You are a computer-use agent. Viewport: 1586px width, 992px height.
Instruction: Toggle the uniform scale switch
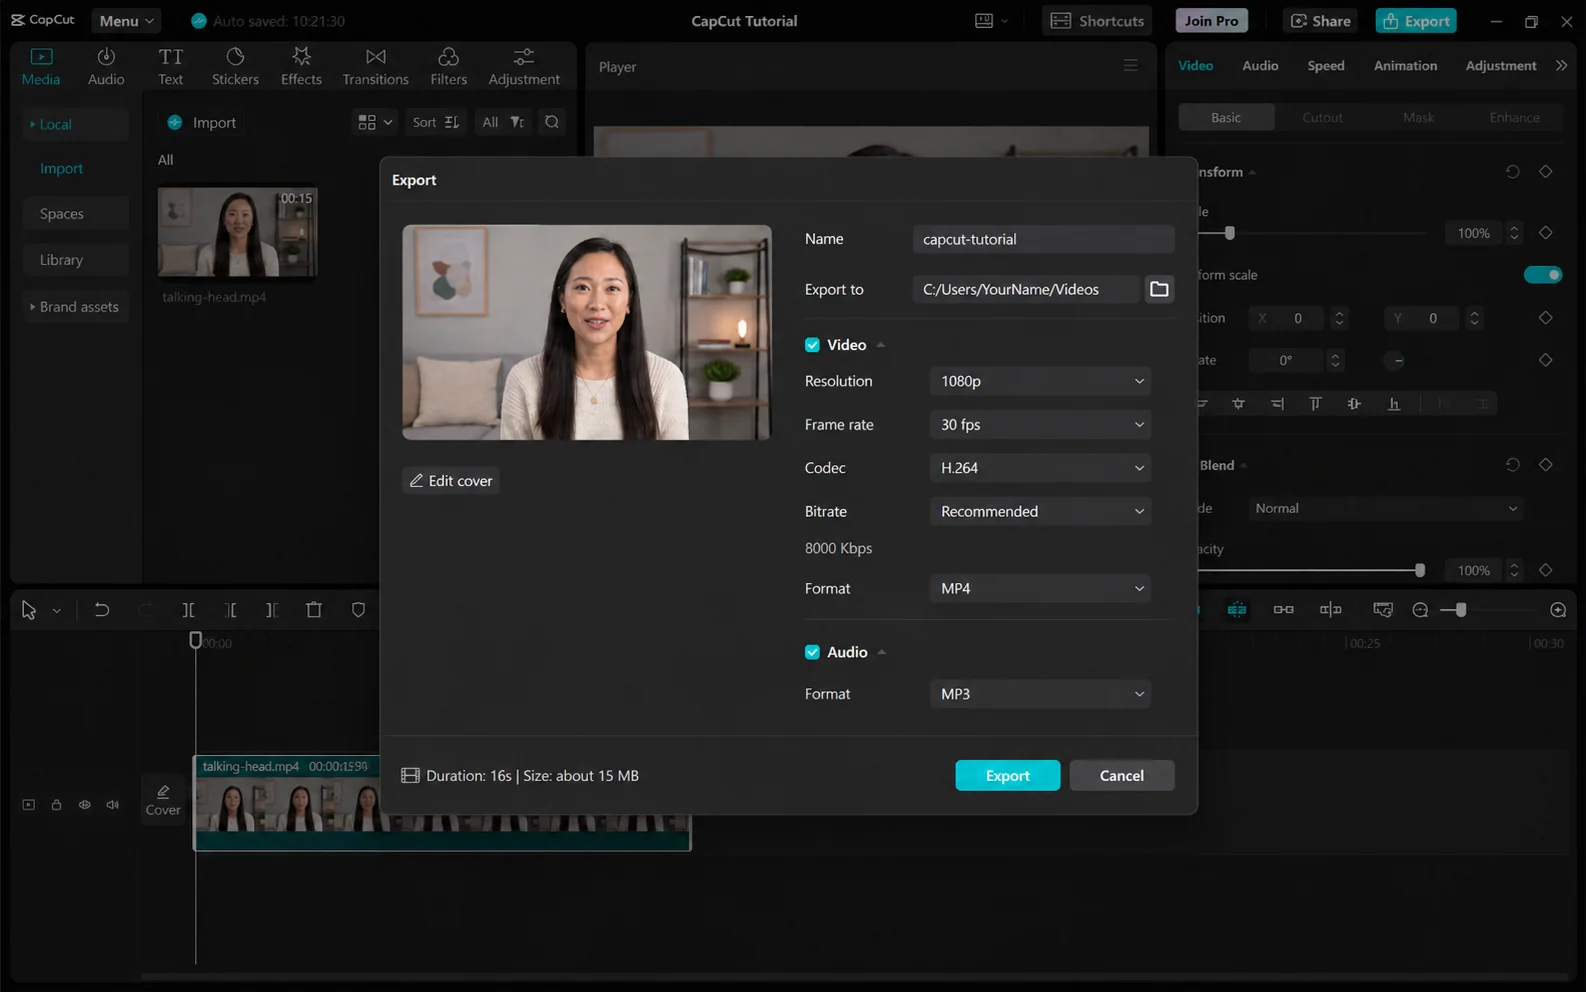(x=1543, y=275)
